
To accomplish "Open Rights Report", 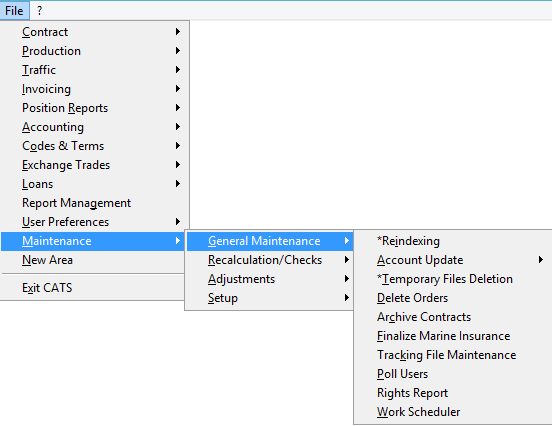I will click(x=453, y=393).
